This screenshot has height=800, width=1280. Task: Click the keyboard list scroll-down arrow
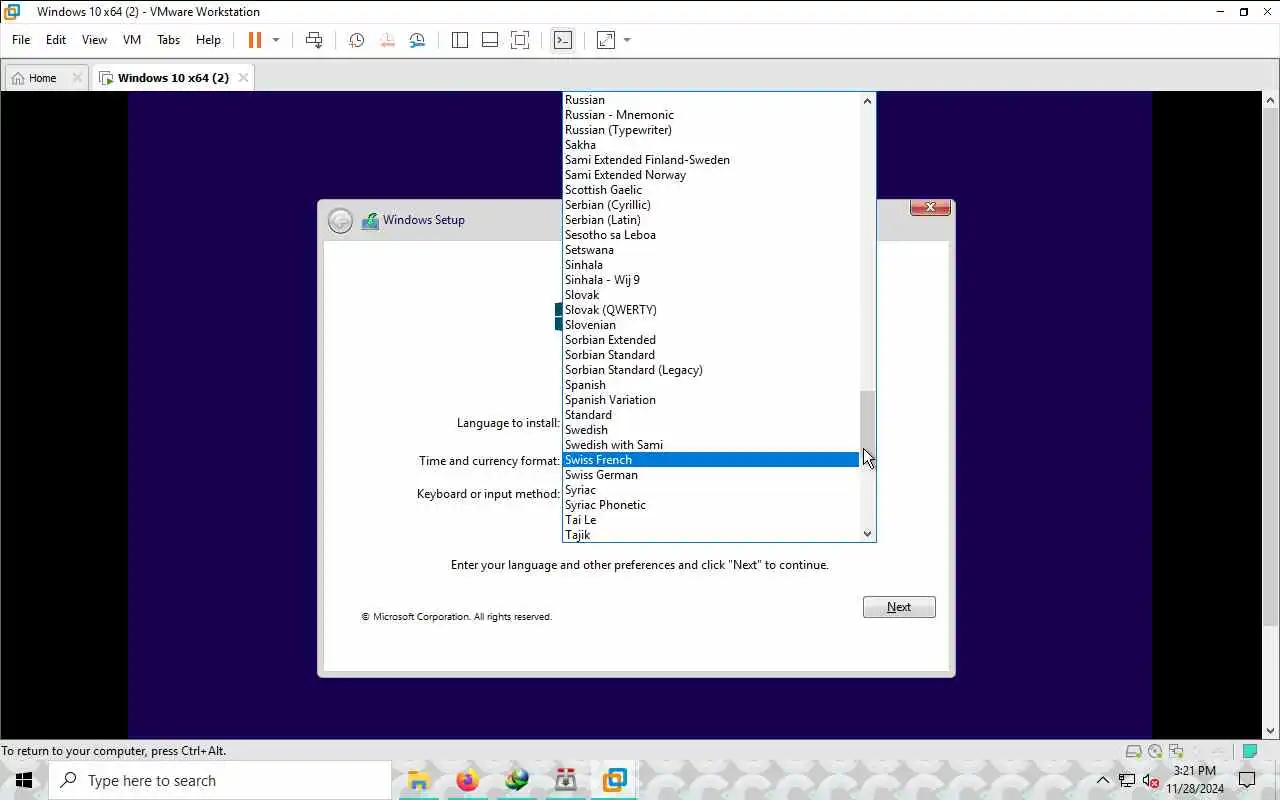point(867,534)
